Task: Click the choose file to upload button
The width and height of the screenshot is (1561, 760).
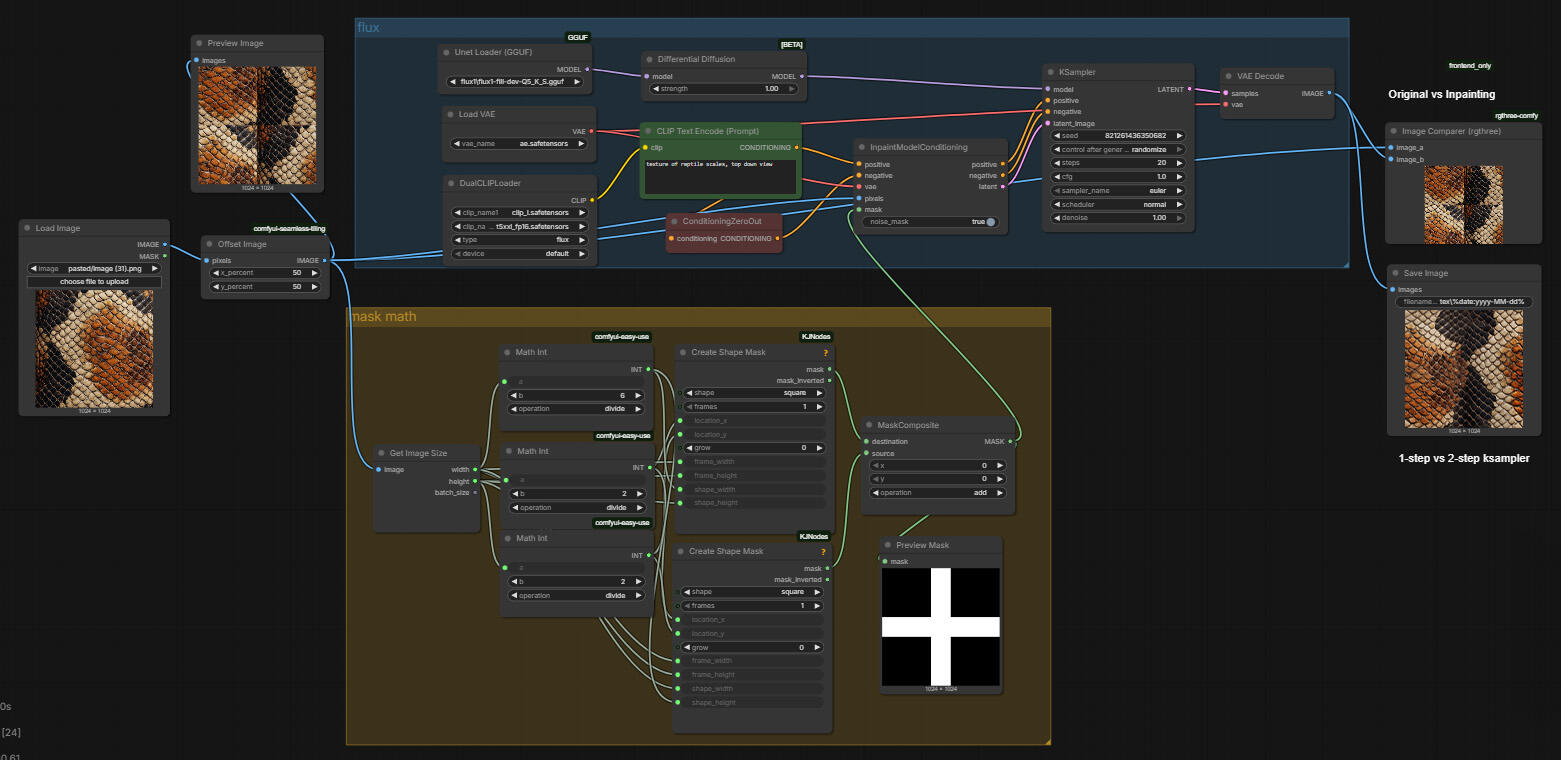Action: [x=94, y=282]
